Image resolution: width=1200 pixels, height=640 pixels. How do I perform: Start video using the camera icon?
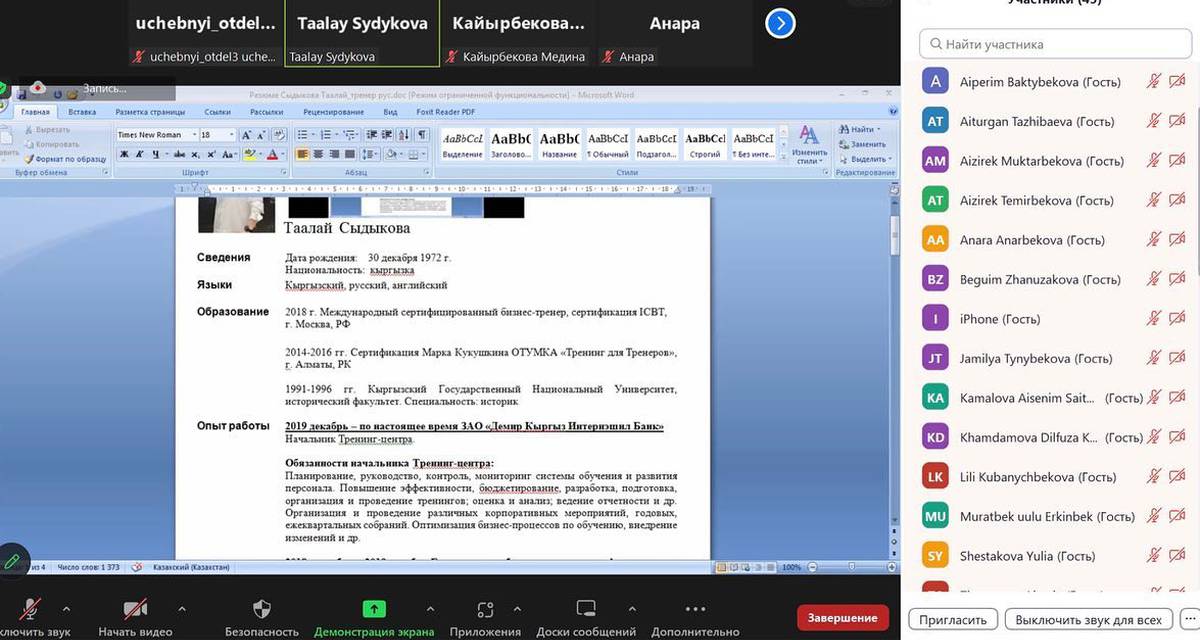tap(135, 610)
